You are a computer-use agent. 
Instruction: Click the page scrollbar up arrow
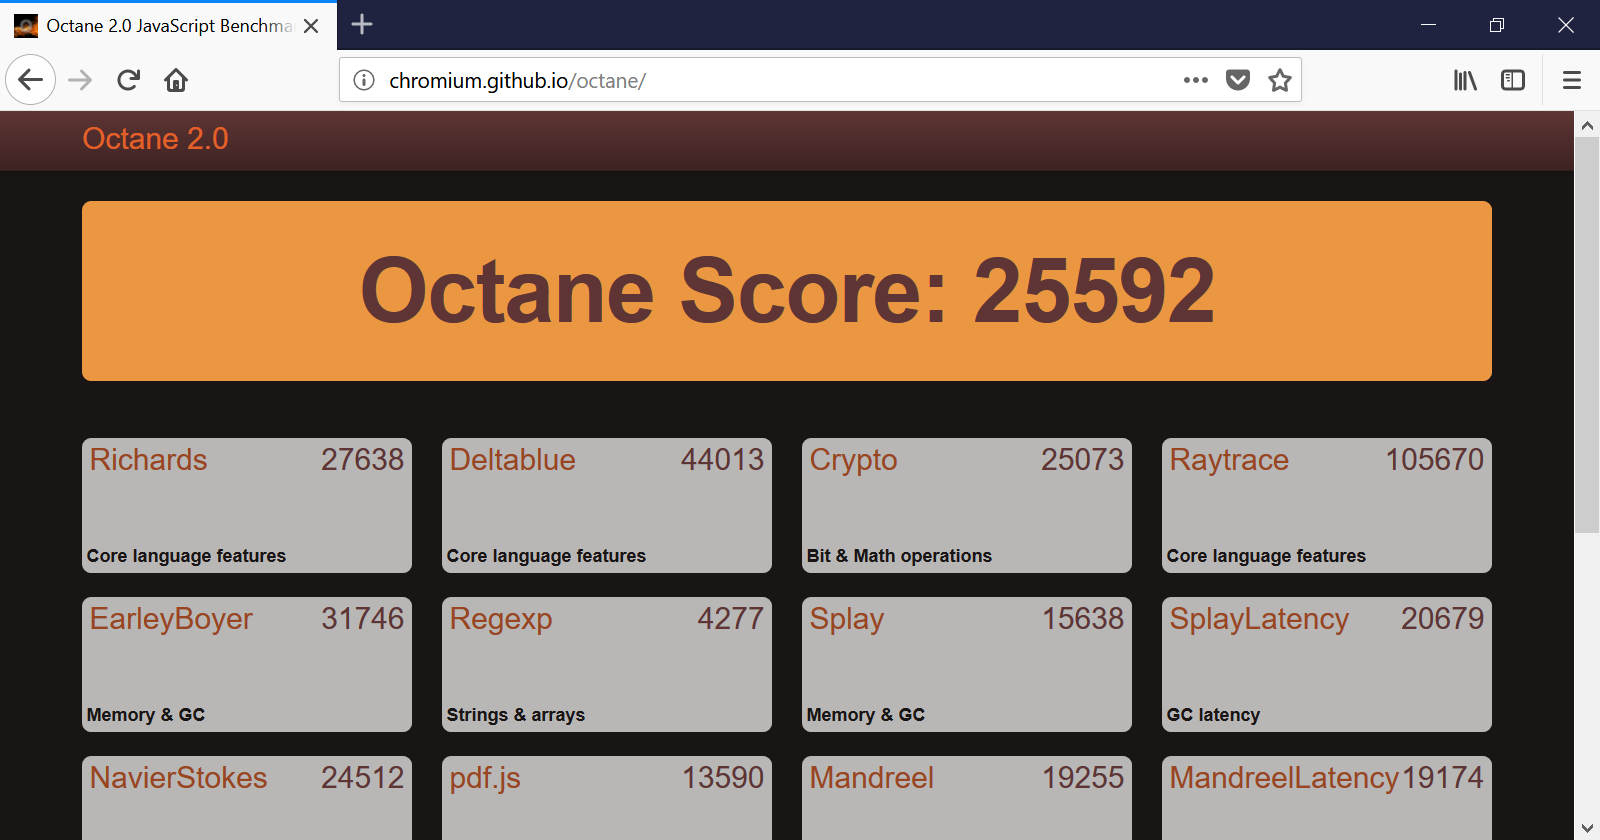[1587, 126]
